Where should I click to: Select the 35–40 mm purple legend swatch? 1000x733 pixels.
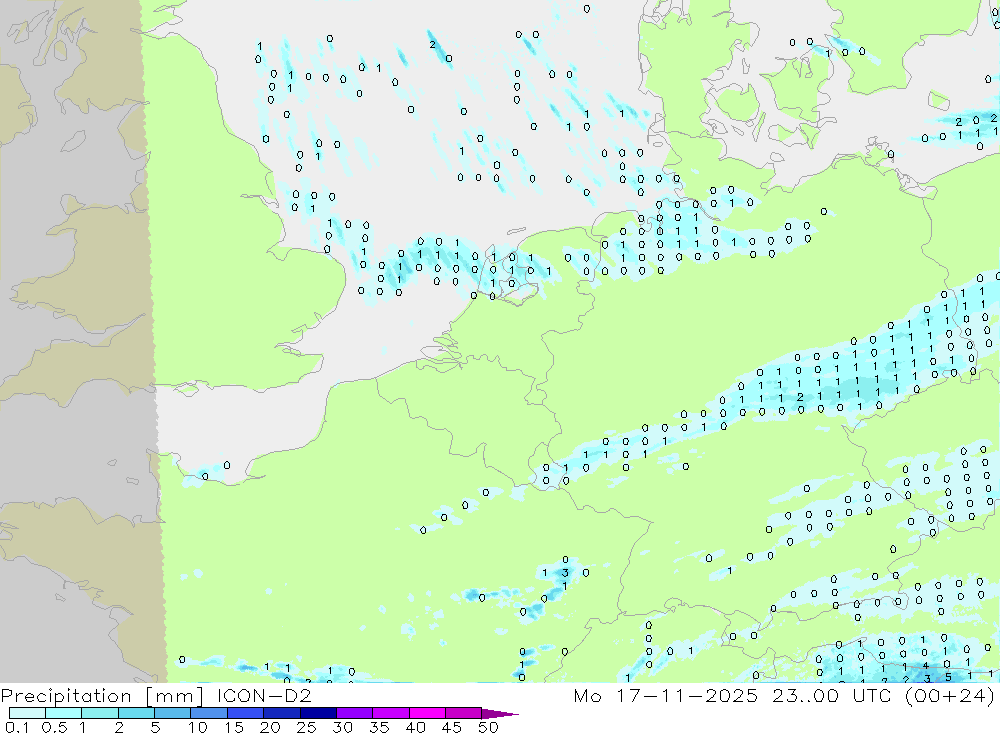click(390, 713)
